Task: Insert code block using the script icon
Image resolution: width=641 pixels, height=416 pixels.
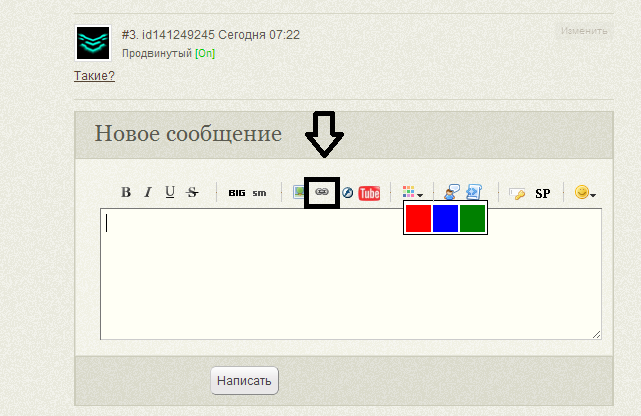Action: tap(474, 192)
